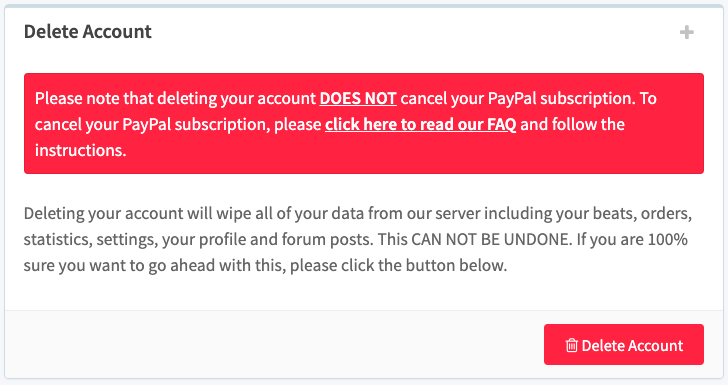Click the trash can icon on the button
728x385 pixels.
coord(572,345)
